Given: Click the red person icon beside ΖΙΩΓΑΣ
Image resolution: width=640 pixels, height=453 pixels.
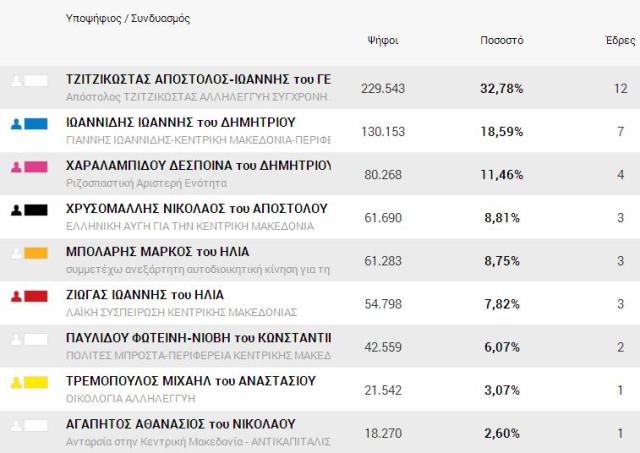Looking at the screenshot, I should coord(16,296).
